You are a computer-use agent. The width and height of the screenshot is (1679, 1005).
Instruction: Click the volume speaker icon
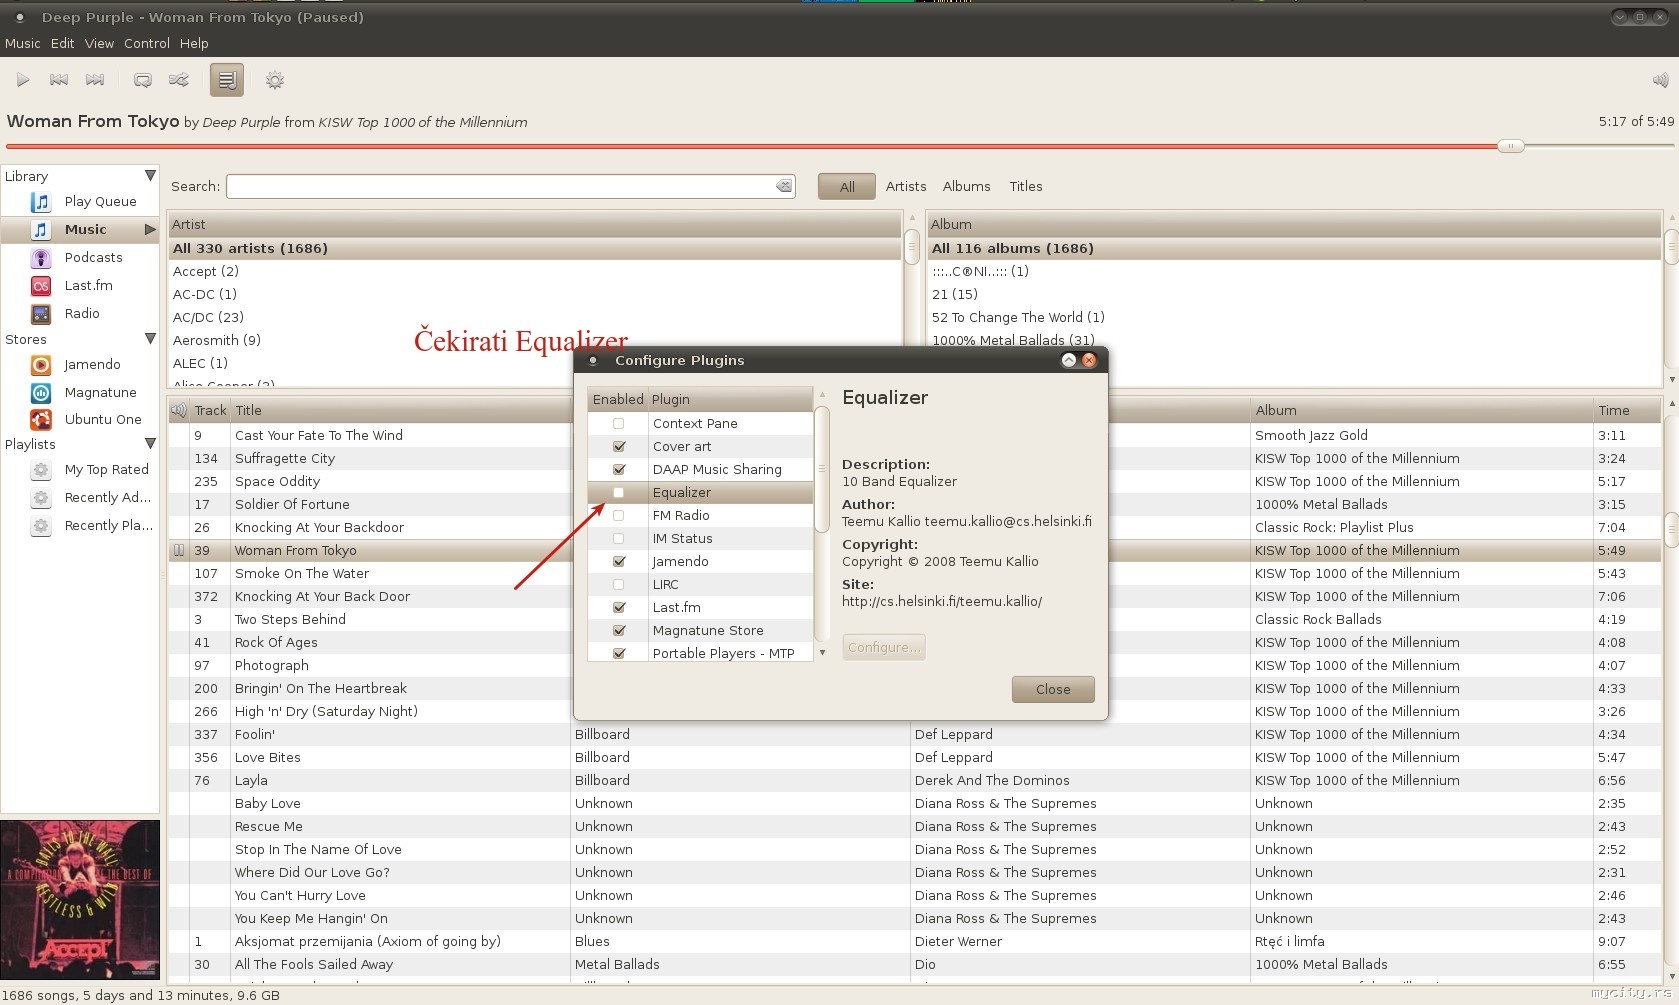pos(1660,80)
